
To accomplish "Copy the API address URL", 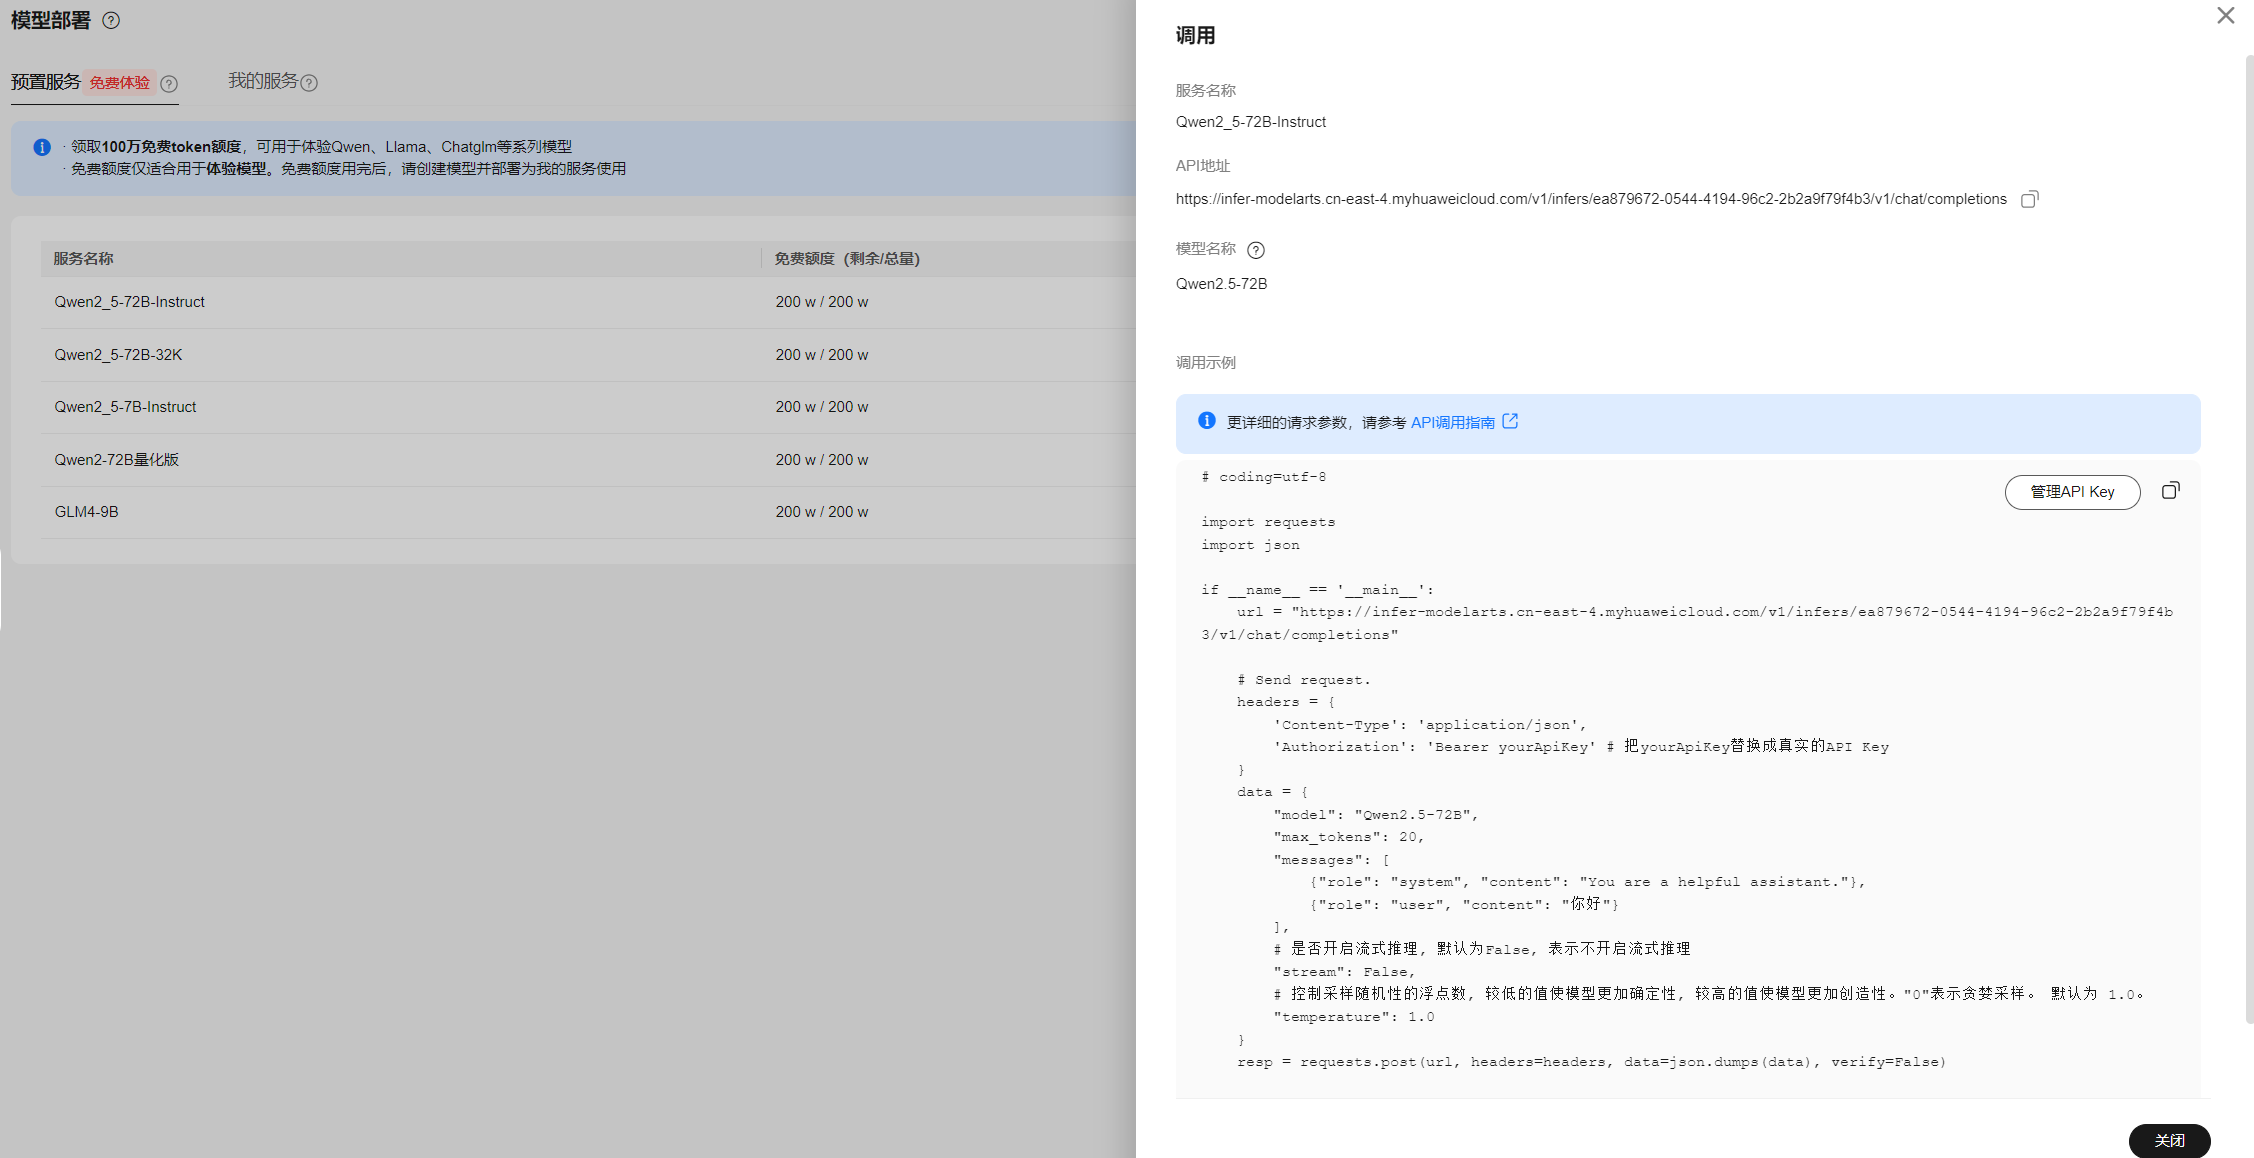I will tap(2029, 200).
